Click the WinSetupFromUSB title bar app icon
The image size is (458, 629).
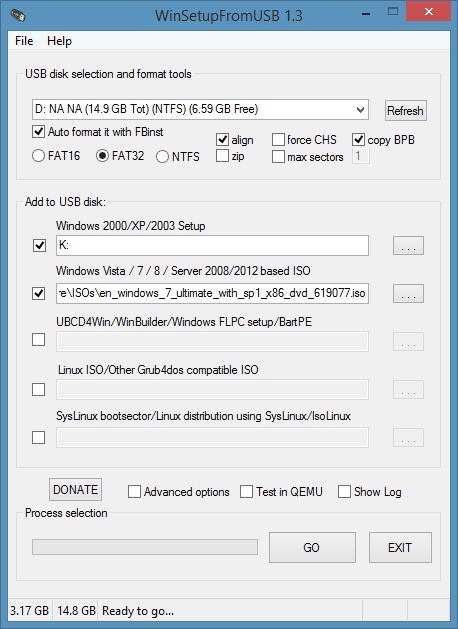18,16
